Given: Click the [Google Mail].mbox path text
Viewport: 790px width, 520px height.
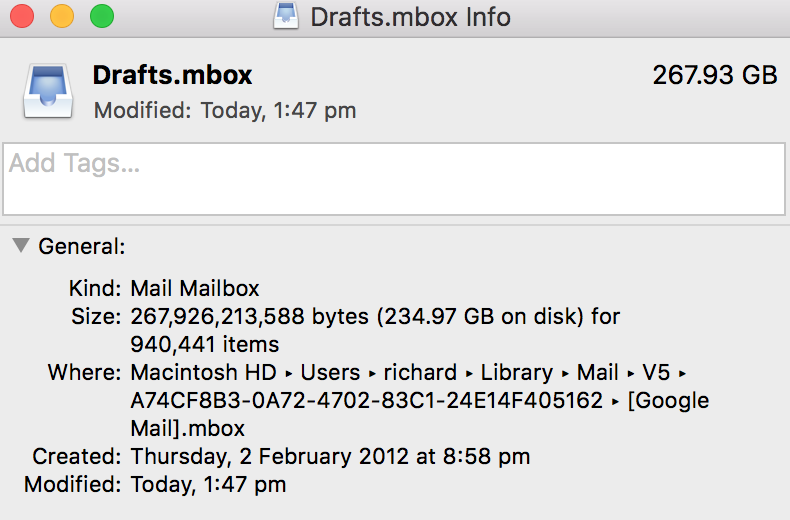Looking at the screenshot, I should tap(187, 429).
